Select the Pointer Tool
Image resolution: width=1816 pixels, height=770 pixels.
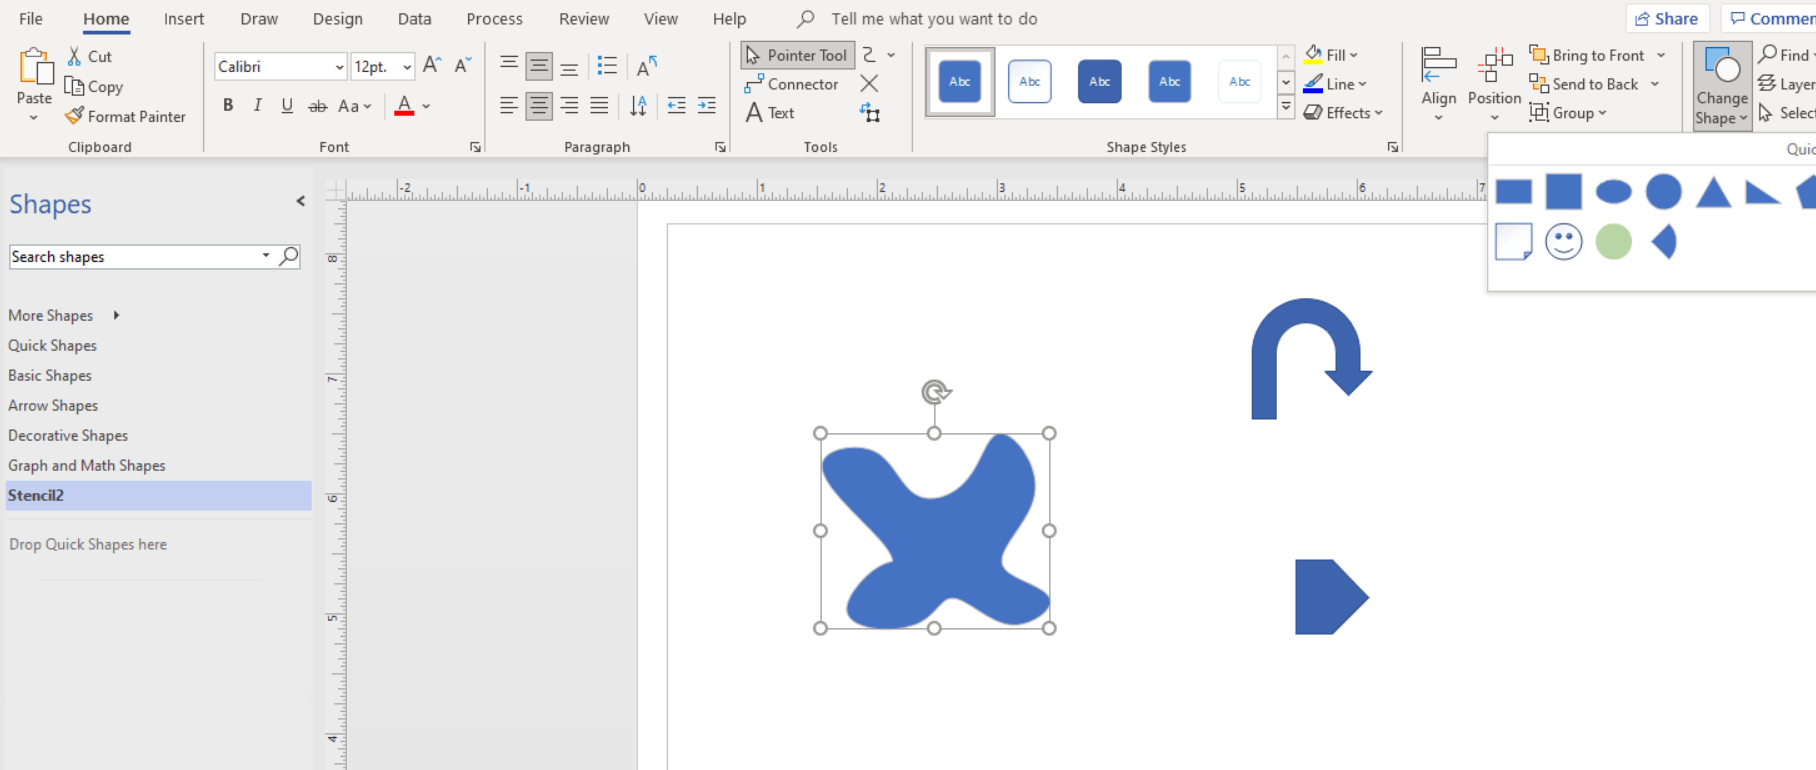point(797,55)
